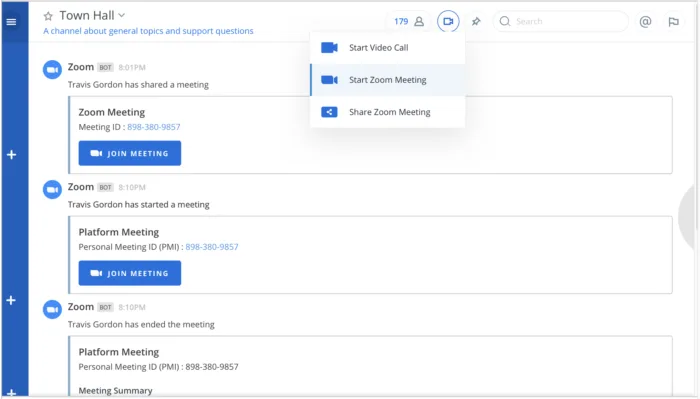Viewport: 700px width, 399px height.
Task: Open Zoom bot avatar on 8:01PM post
Action: [52, 70]
